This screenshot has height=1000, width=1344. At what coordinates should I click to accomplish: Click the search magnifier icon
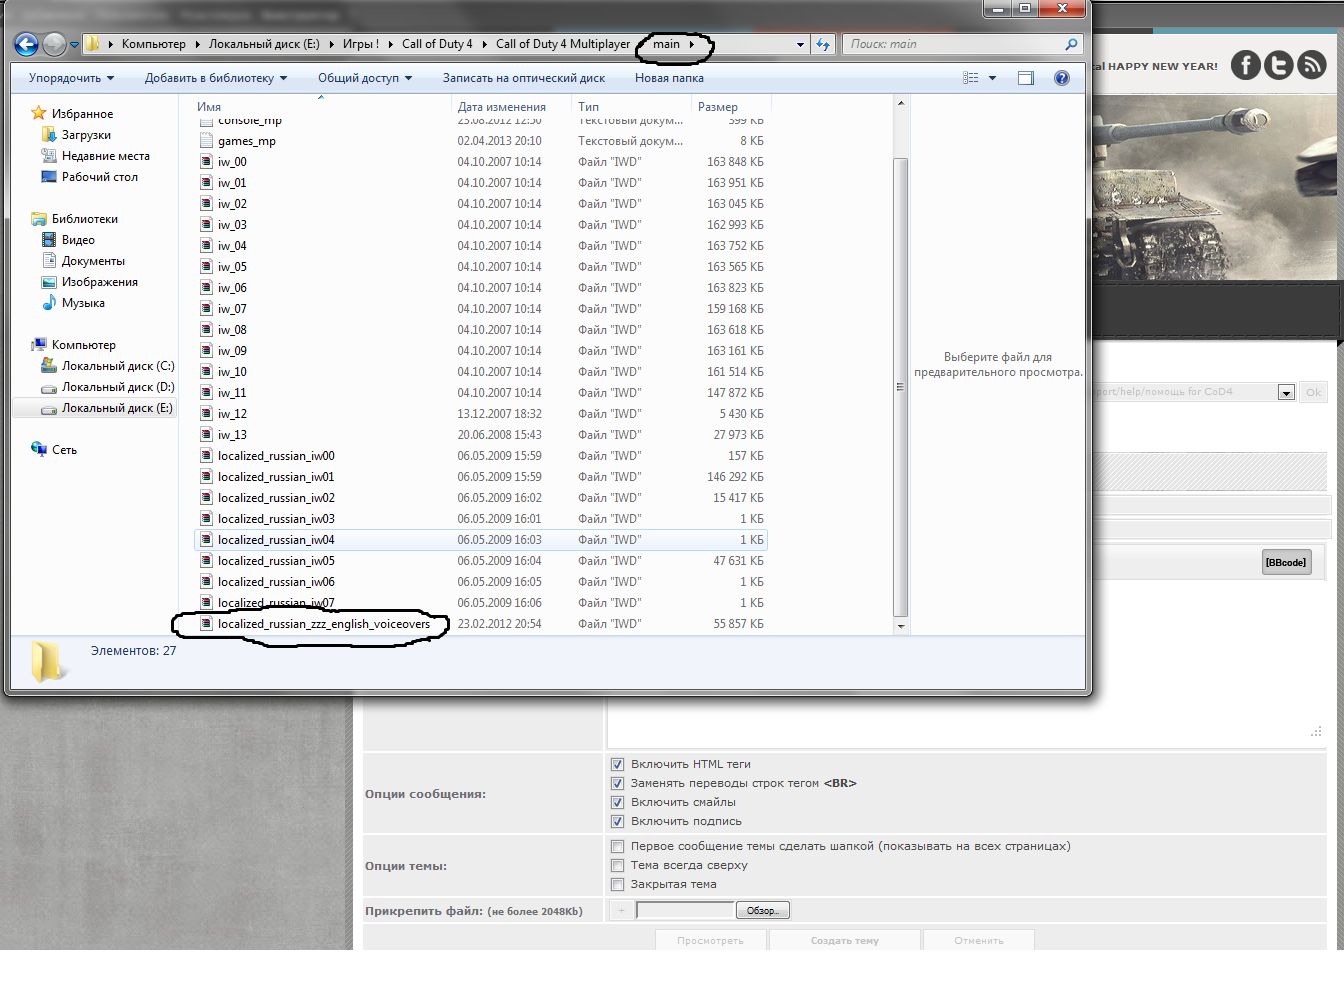pyautogui.click(x=1071, y=44)
